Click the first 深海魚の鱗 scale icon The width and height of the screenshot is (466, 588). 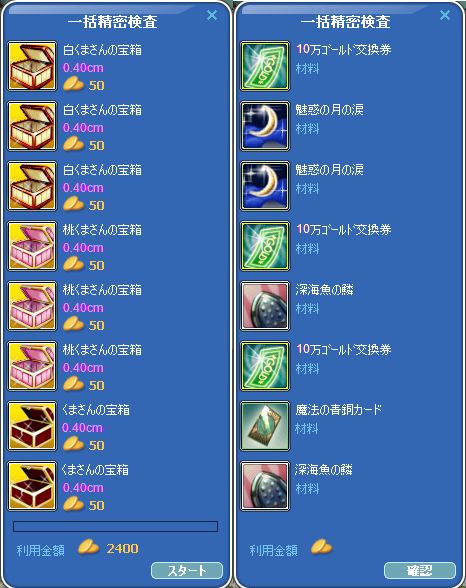tap(265, 306)
